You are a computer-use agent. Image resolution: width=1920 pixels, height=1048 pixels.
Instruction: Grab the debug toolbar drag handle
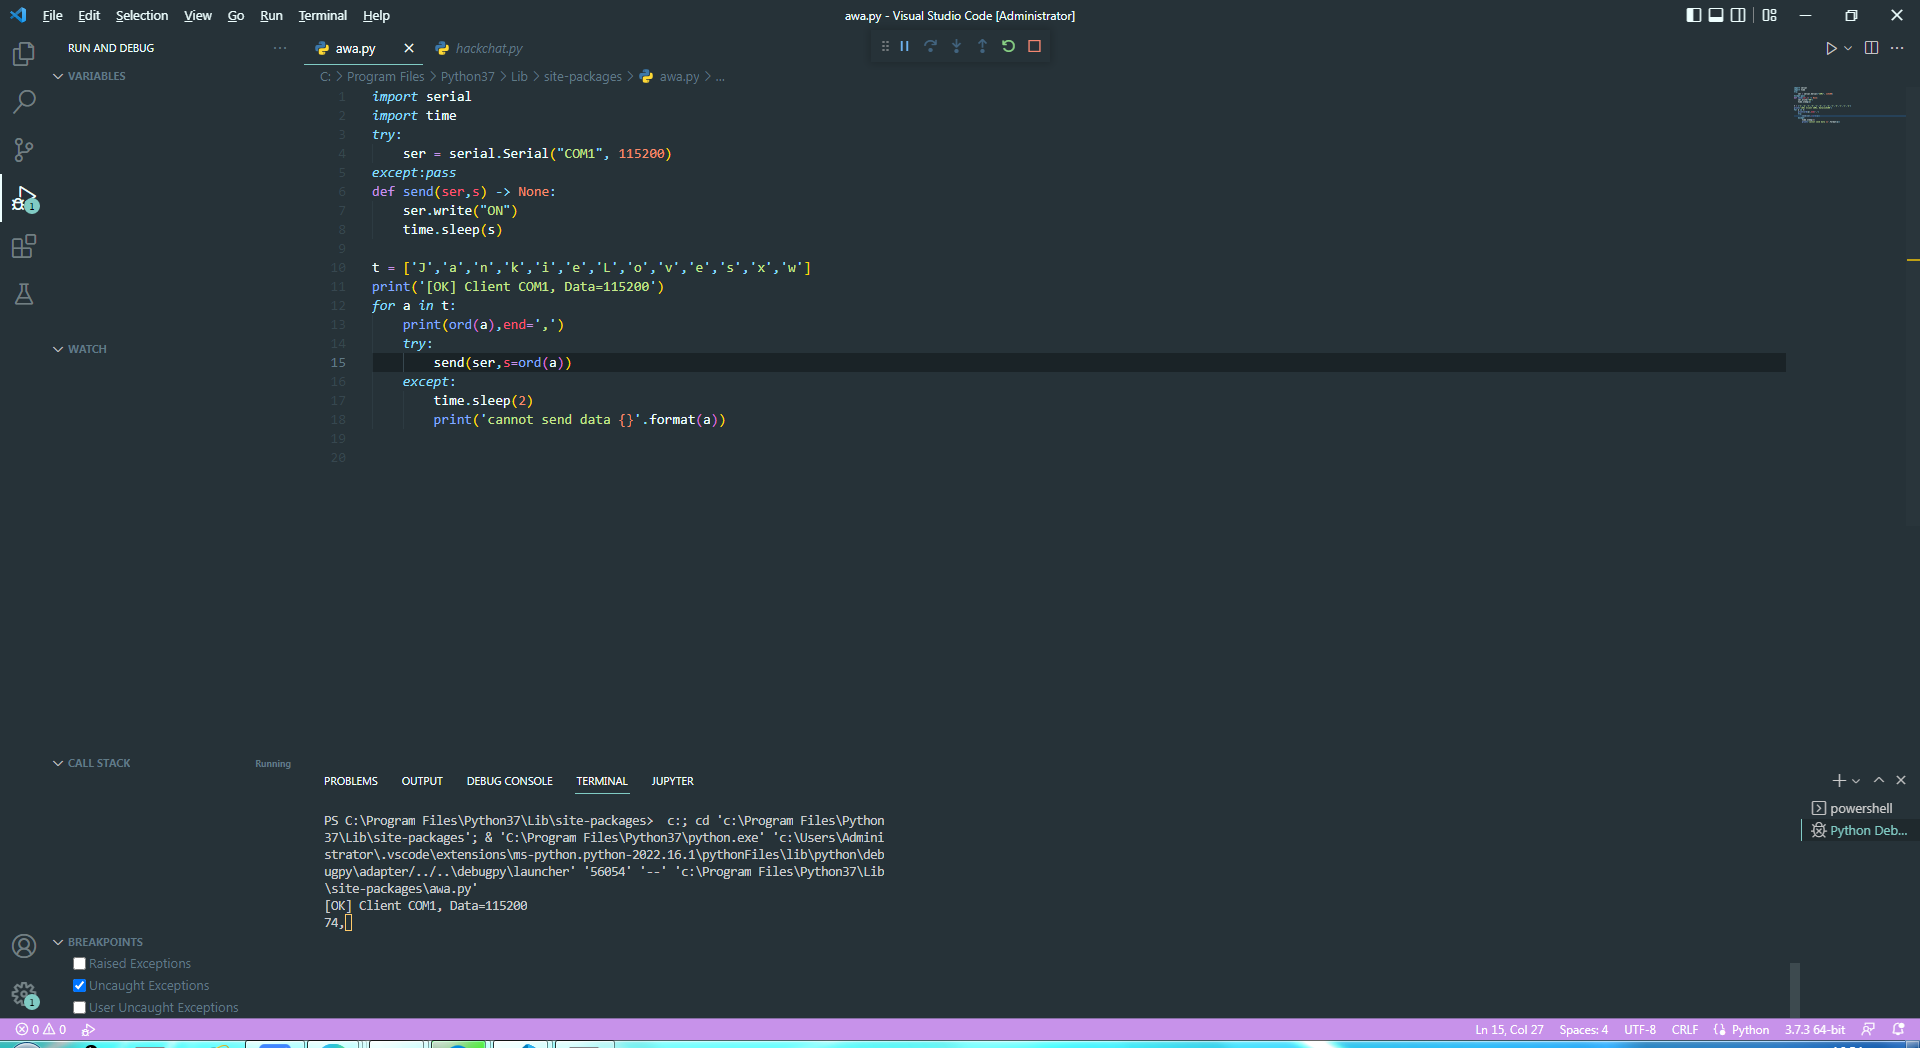coord(885,46)
